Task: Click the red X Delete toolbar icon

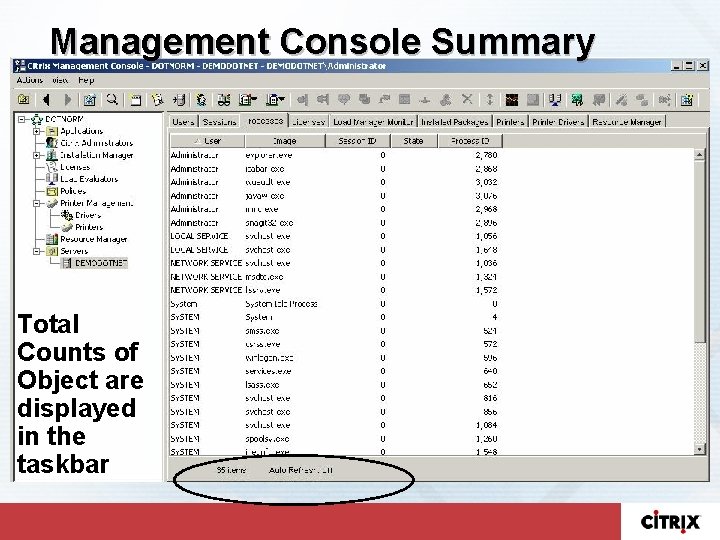Action: click(467, 99)
